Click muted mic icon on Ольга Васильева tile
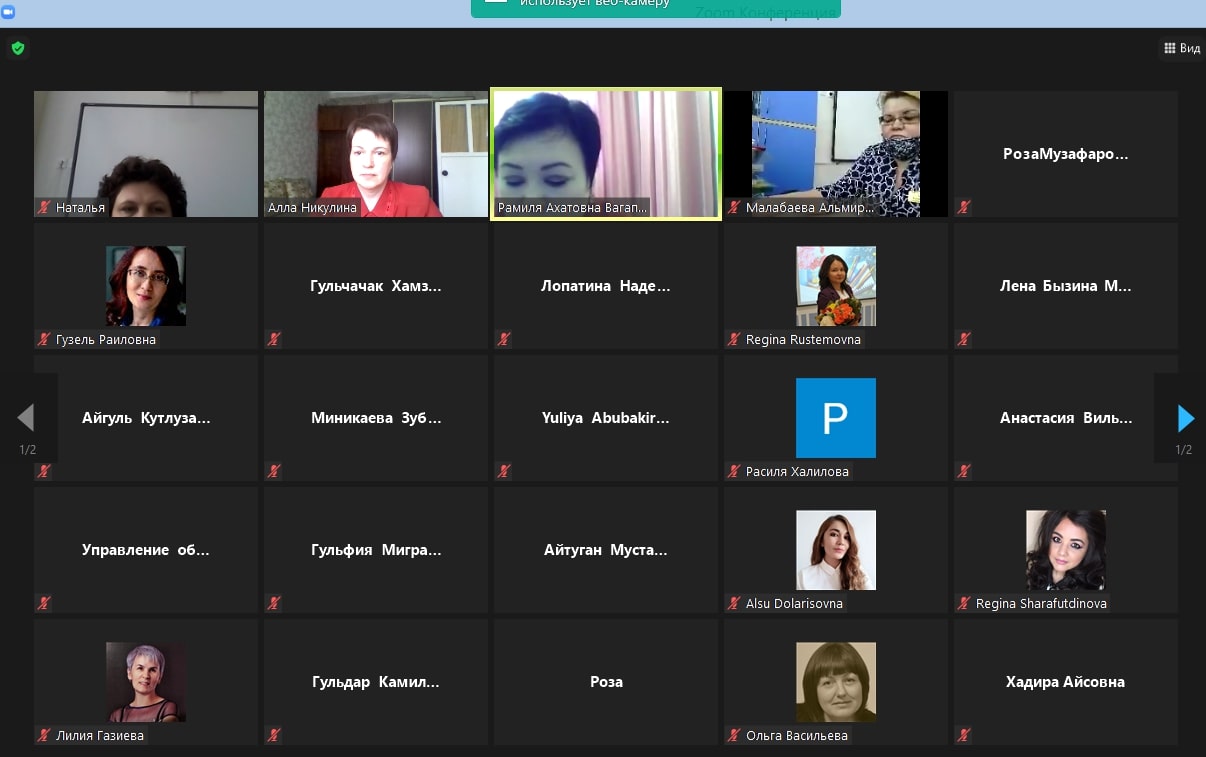1206x757 pixels. click(x=734, y=736)
